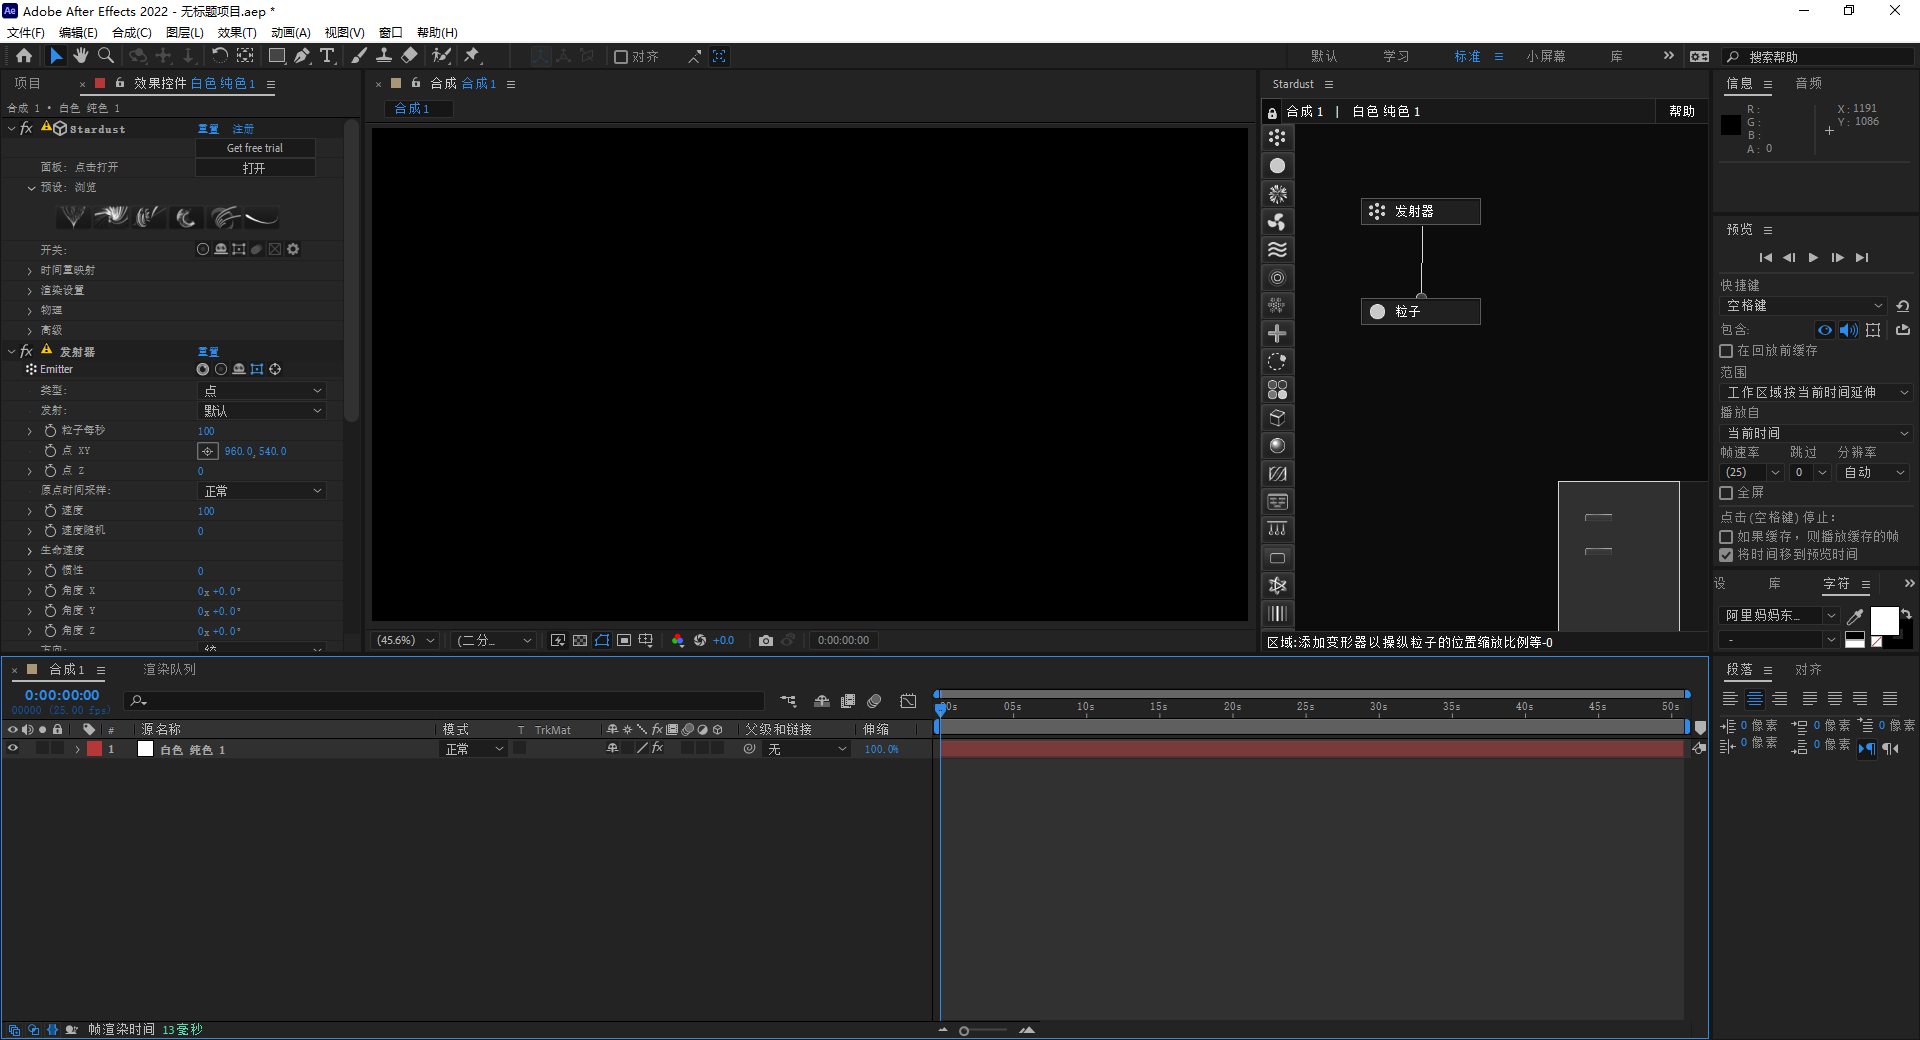Screen dimensions: 1920x1040
Task: Select the Pen tool
Action: click(302, 56)
